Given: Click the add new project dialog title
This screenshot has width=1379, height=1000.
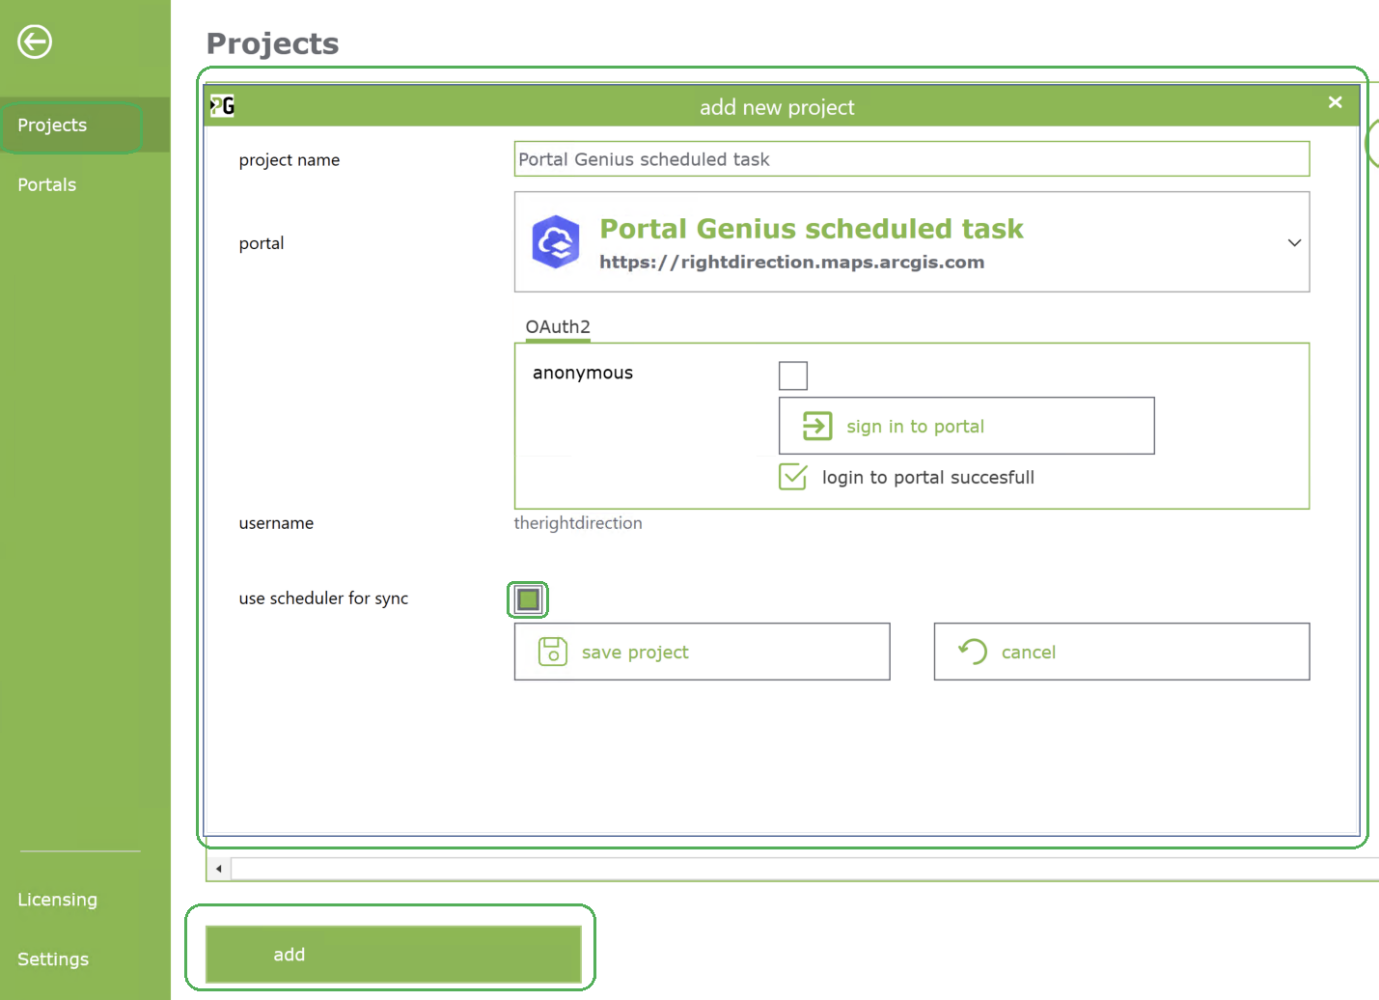Looking at the screenshot, I should coord(777,107).
